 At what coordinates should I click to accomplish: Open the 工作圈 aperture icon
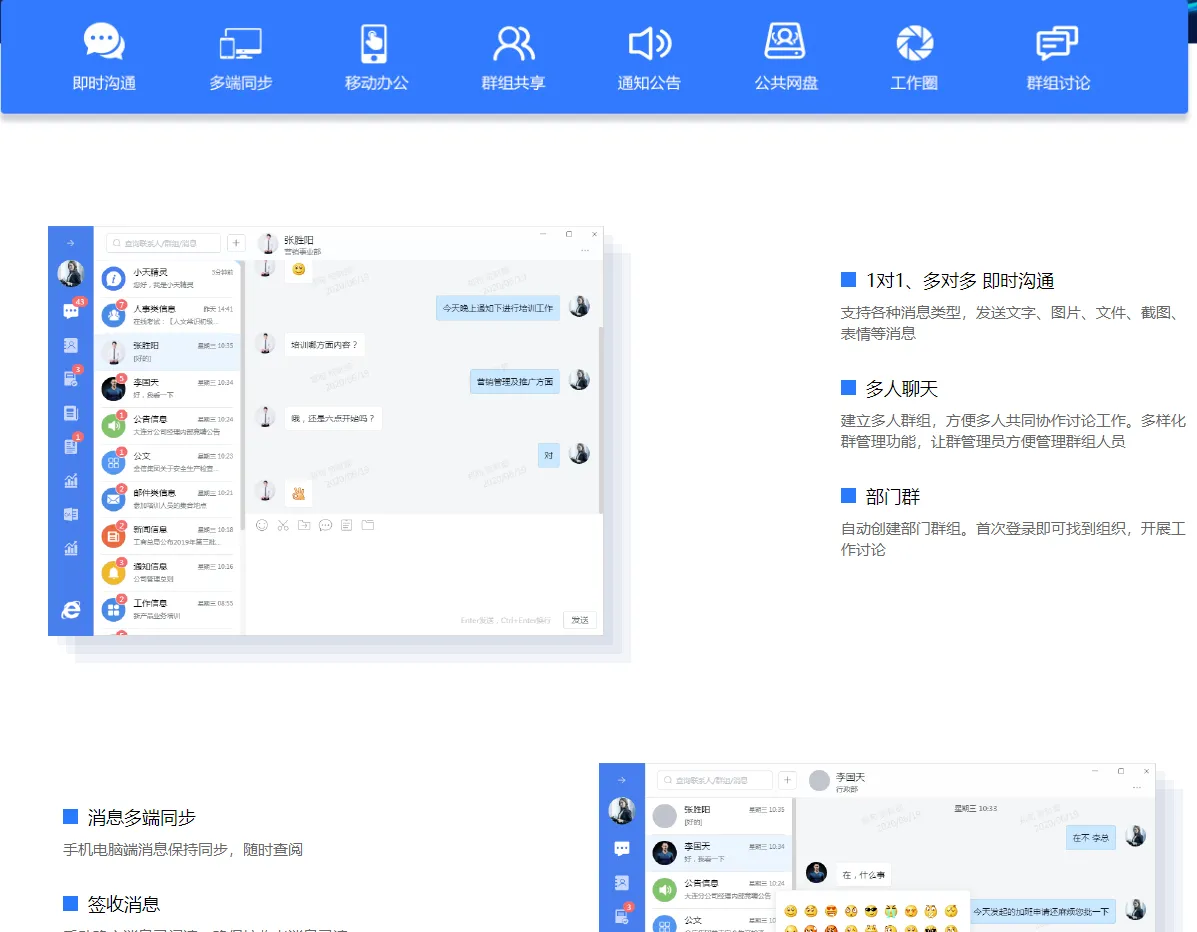[x=914, y=45]
